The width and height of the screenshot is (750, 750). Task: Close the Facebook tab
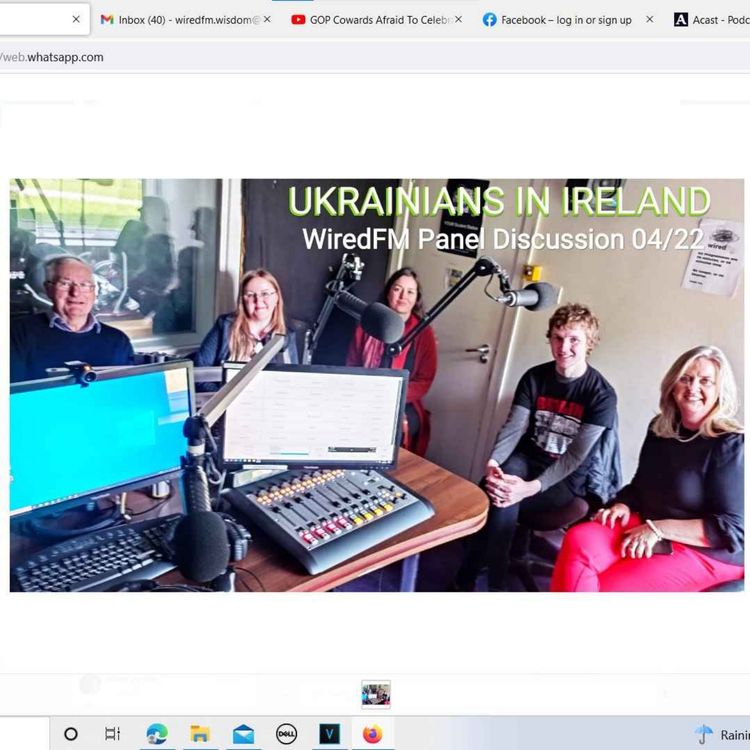650,19
